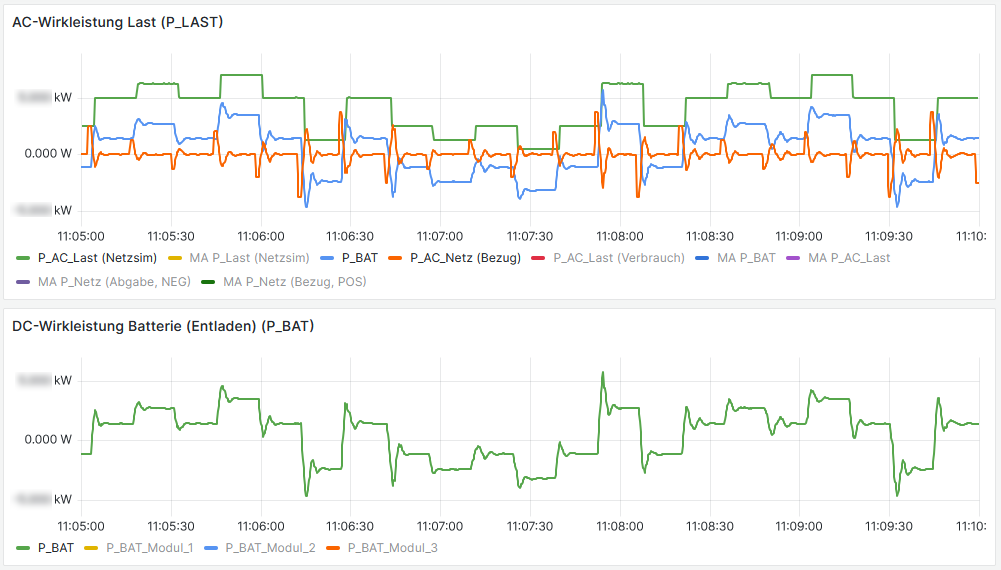The width and height of the screenshot is (1001, 570).
Task: Open the DC-Wirkleistung Batterie (Entladen) panel menu
Action: point(163,326)
